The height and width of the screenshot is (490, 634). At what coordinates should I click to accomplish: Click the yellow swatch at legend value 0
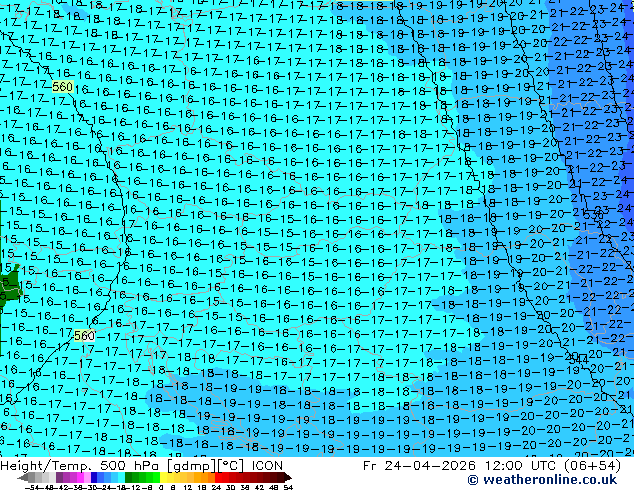[x=163, y=478]
